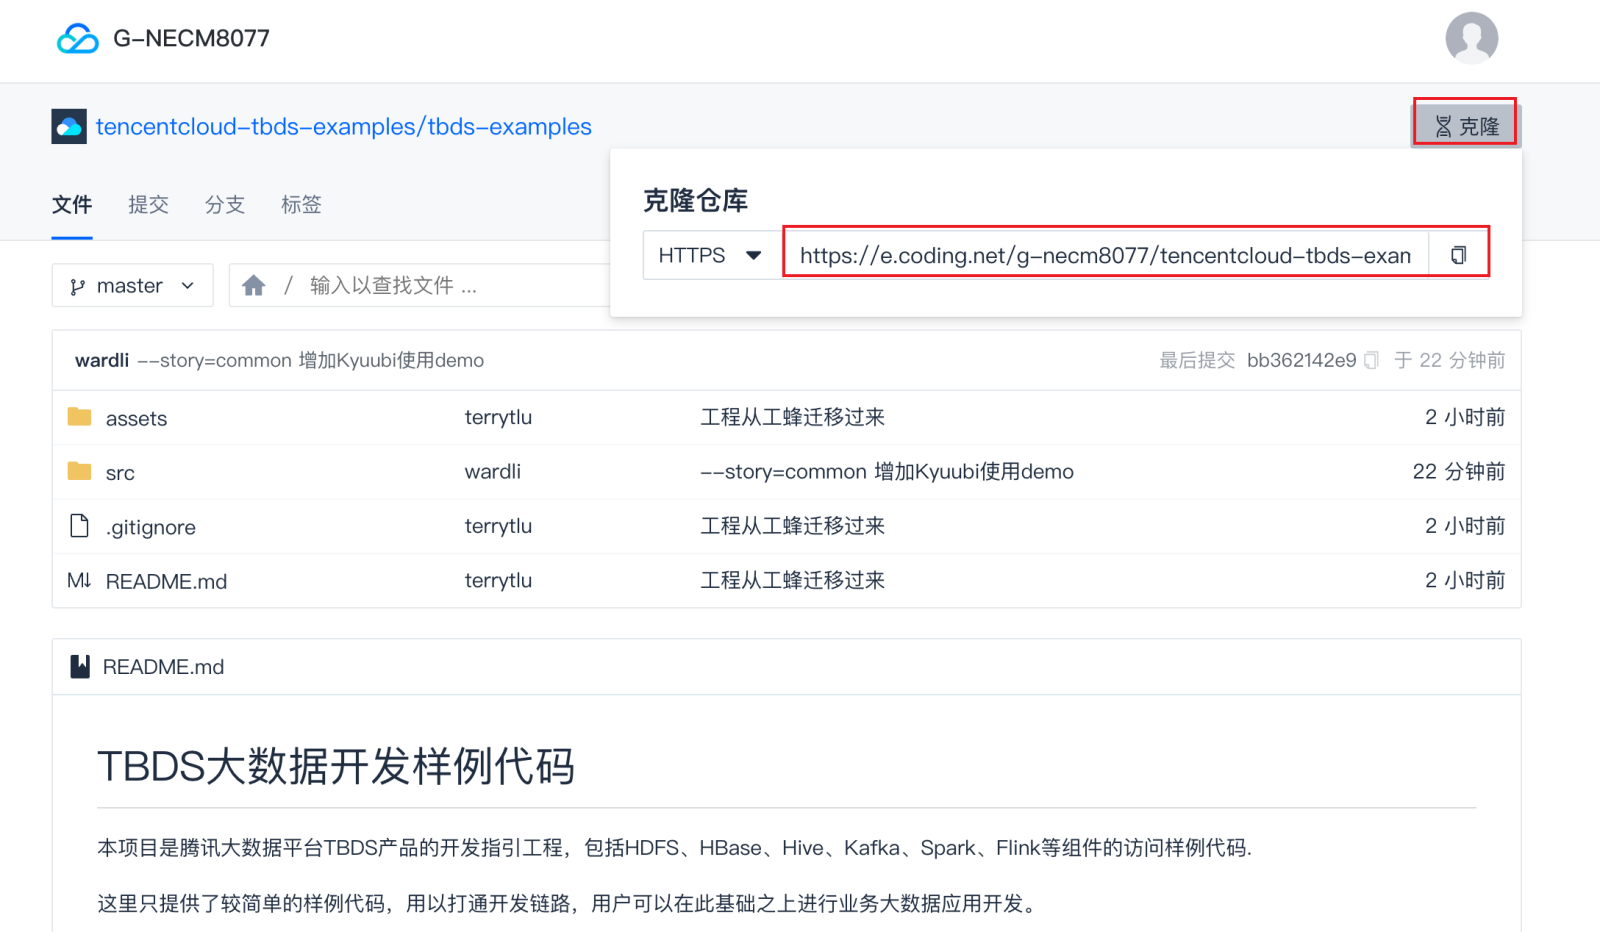Image resolution: width=1600 pixels, height=932 pixels.
Task: Click the repository avatar icon
Action: [x=69, y=127]
